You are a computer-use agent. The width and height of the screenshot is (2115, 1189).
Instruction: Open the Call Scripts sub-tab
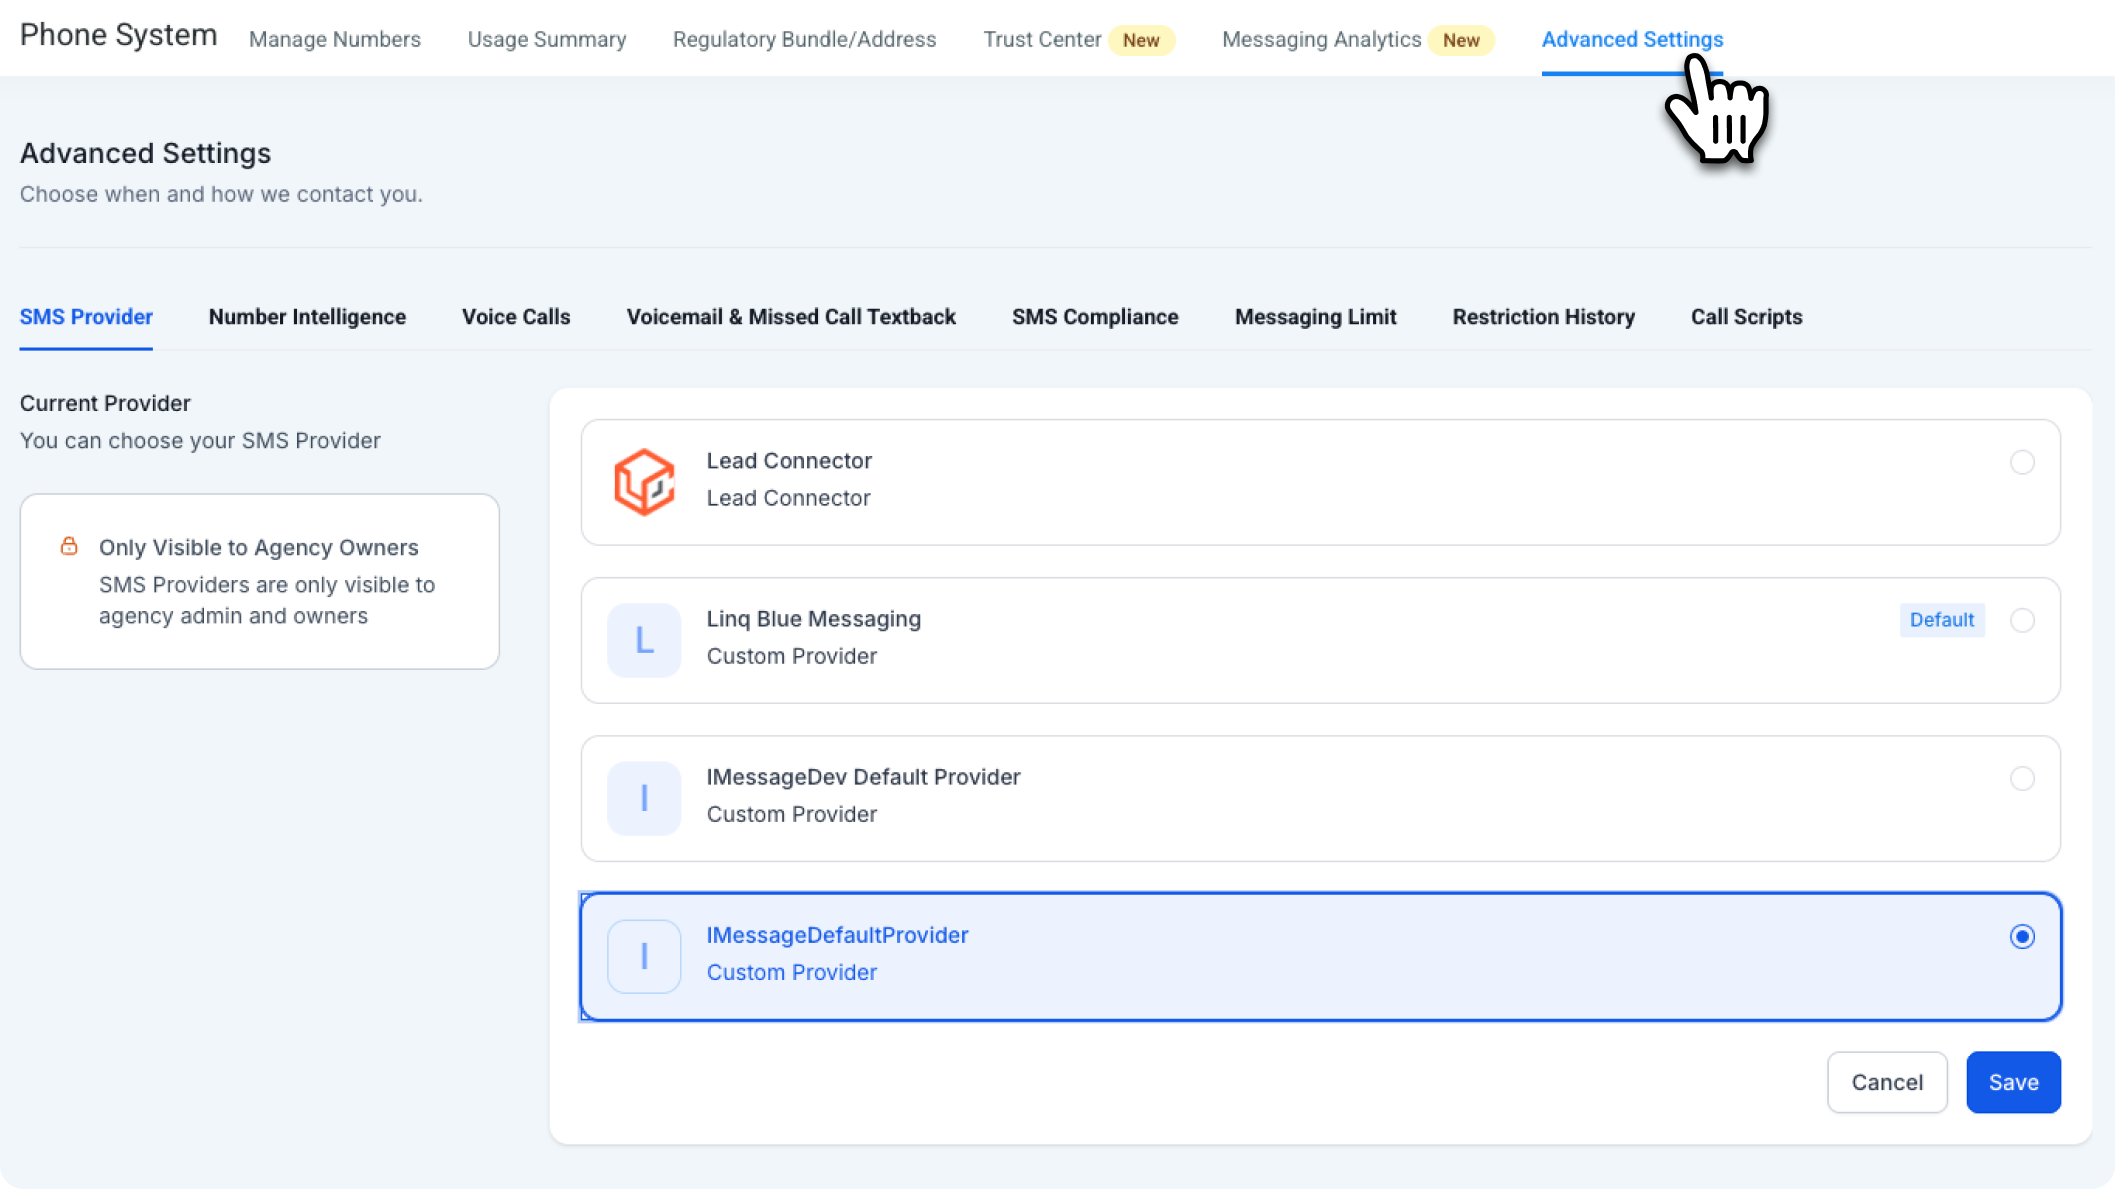(x=1746, y=317)
